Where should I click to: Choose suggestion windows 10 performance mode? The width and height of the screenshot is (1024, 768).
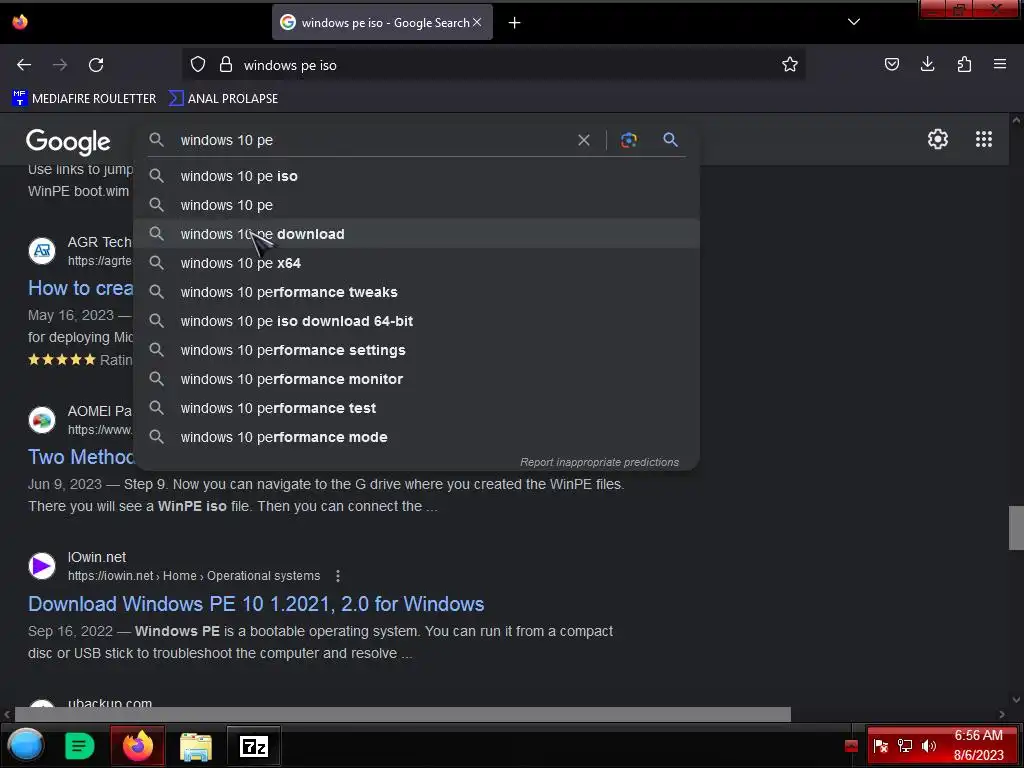pyautogui.click(x=417, y=437)
